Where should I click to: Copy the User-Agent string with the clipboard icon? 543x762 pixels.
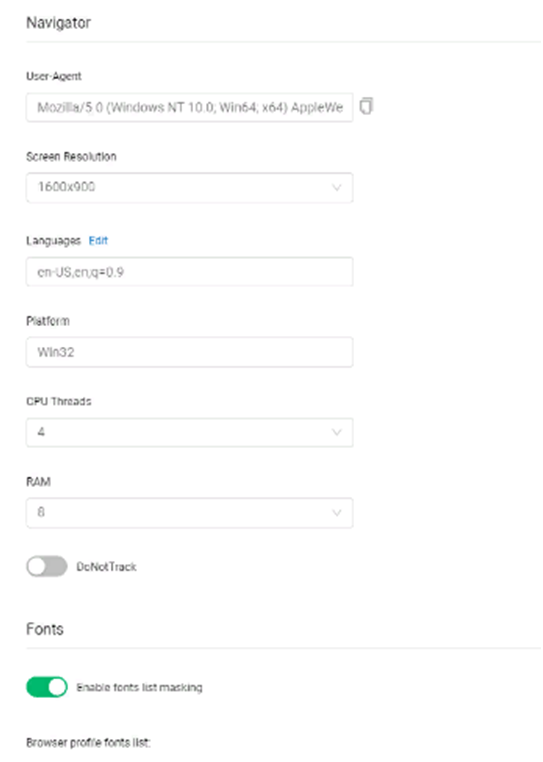coord(366,106)
